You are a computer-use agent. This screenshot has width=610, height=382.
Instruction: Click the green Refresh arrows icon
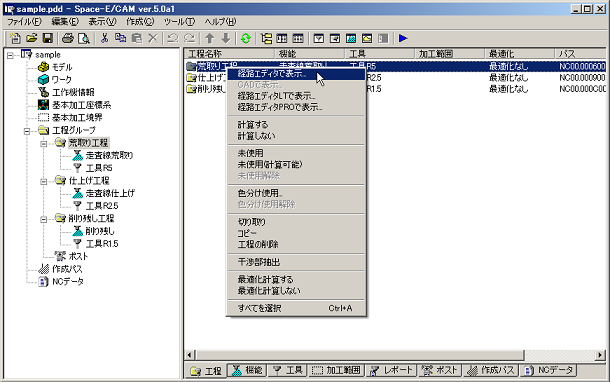(x=246, y=38)
